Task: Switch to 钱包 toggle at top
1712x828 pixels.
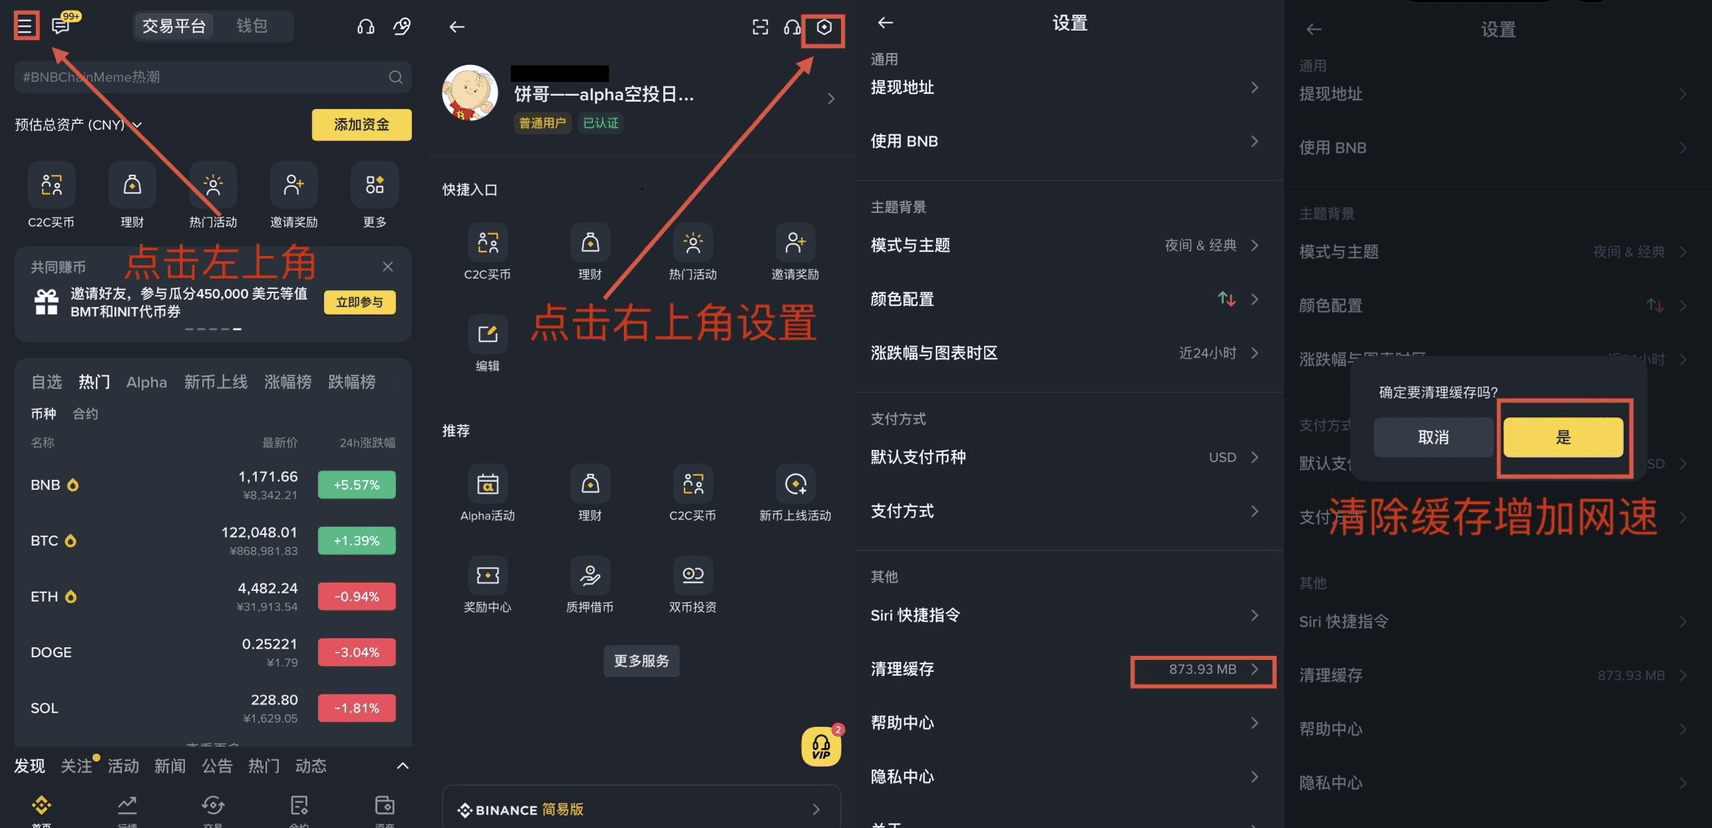Action: [252, 26]
